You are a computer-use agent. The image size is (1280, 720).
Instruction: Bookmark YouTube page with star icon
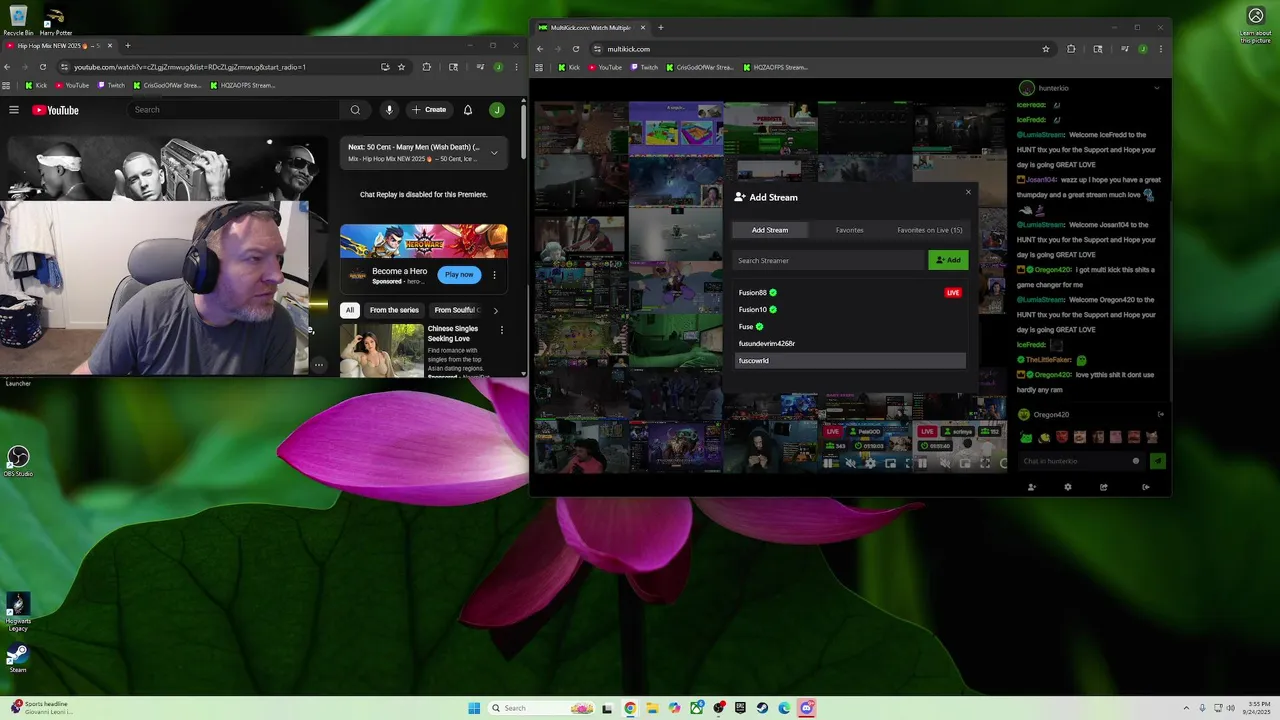[x=401, y=67]
